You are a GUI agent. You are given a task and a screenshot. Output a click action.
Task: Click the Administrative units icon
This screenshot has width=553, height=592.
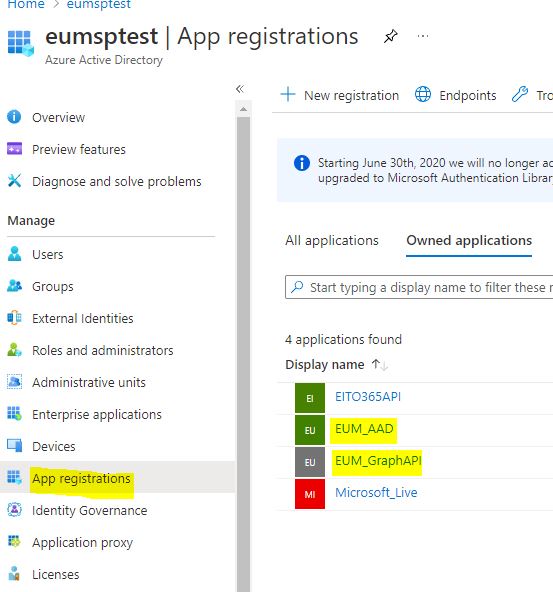click(14, 382)
